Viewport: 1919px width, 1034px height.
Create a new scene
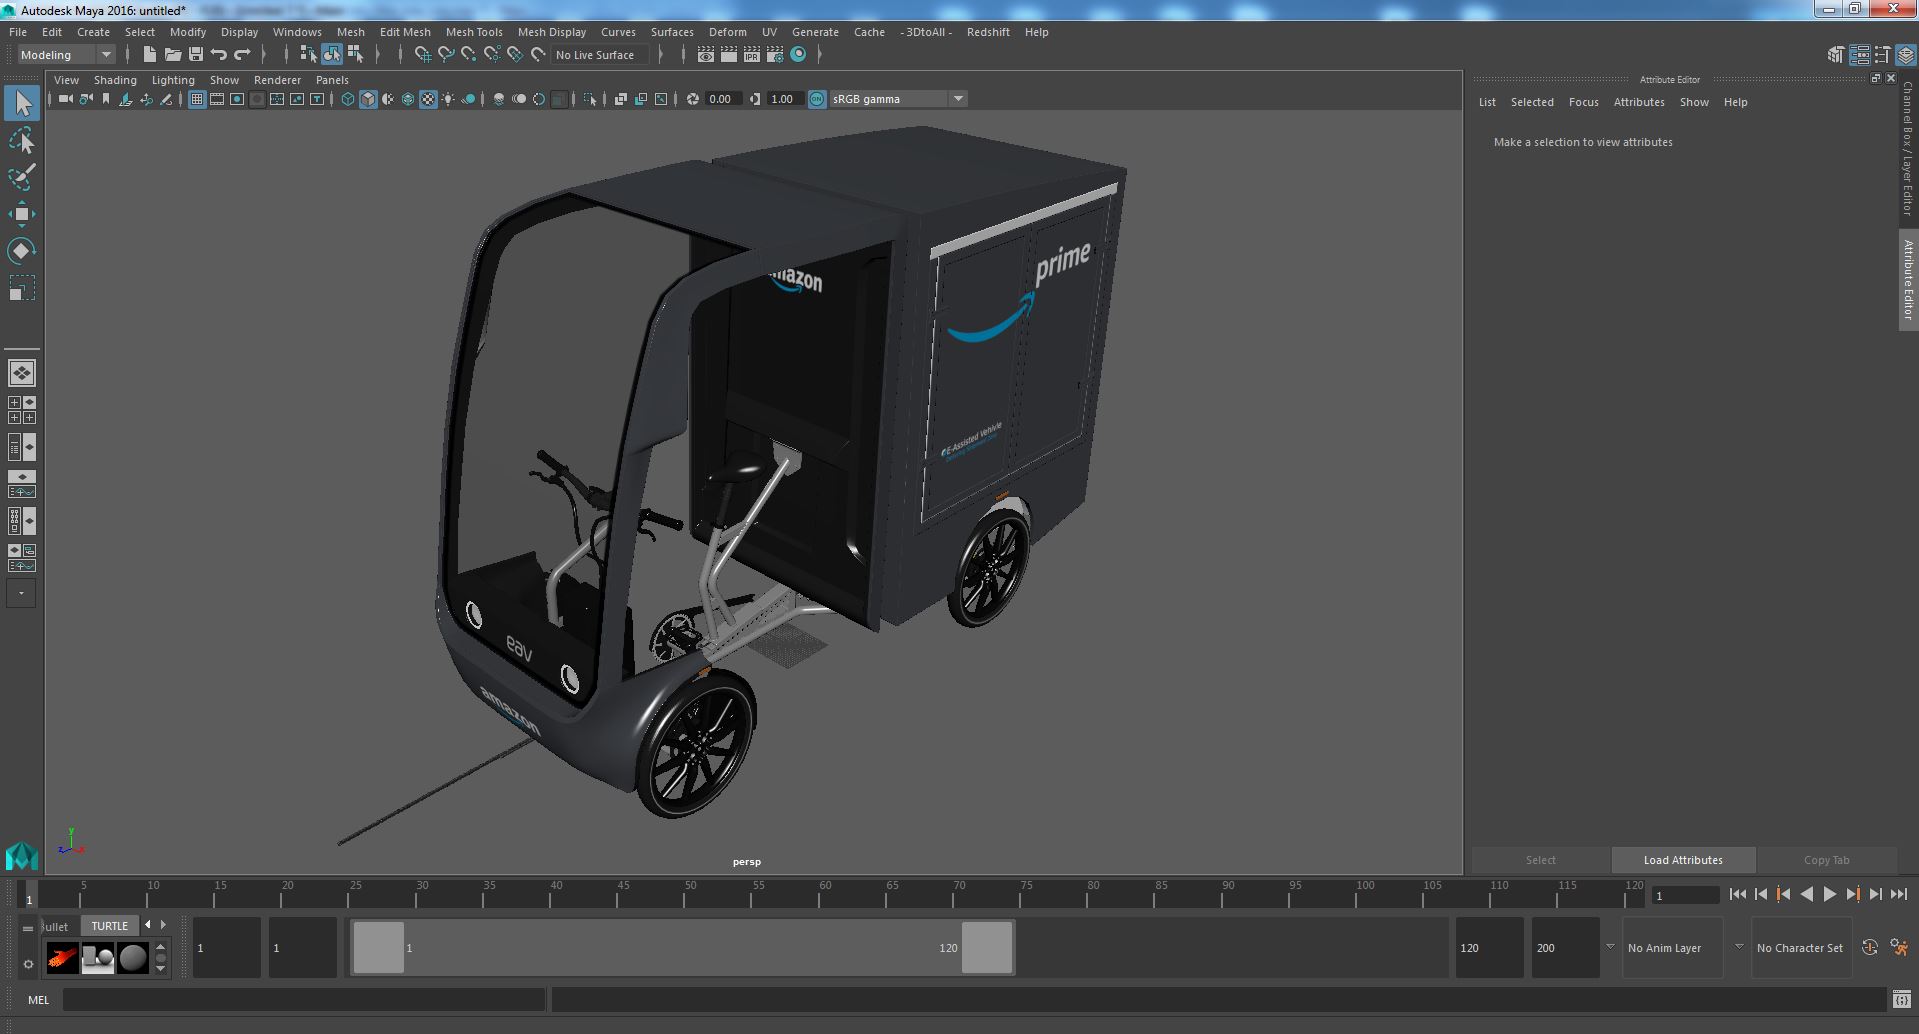(150, 55)
